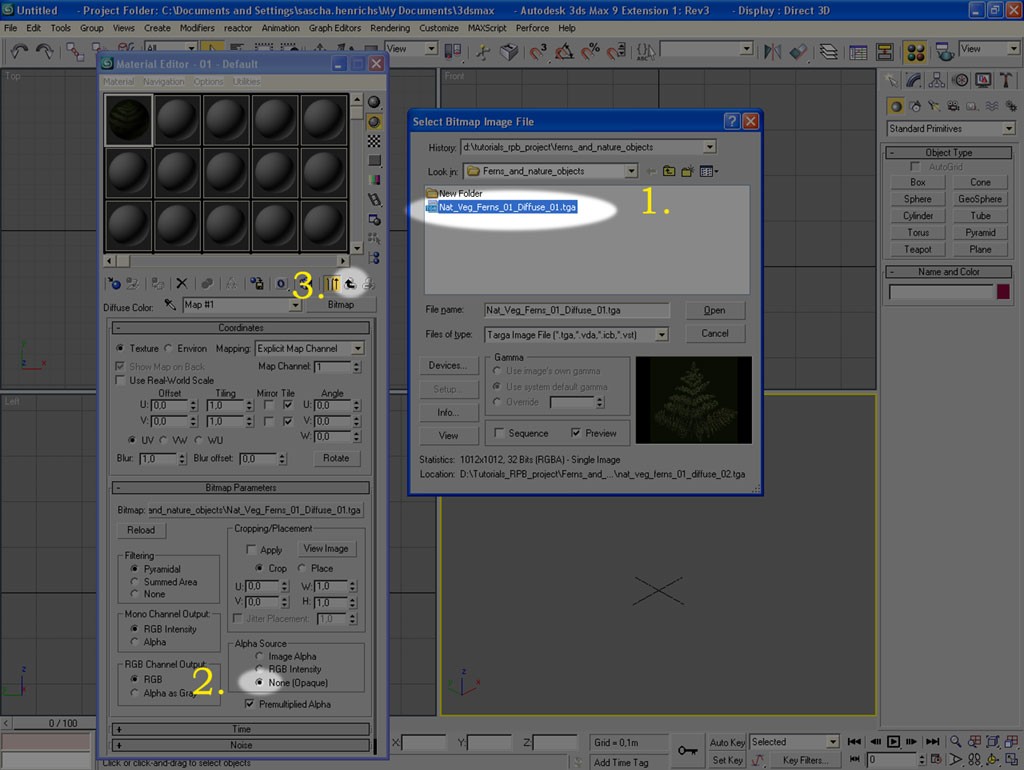The width and height of the screenshot is (1024, 770).
Task: Select the Environ radio button
Action: [168, 348]
